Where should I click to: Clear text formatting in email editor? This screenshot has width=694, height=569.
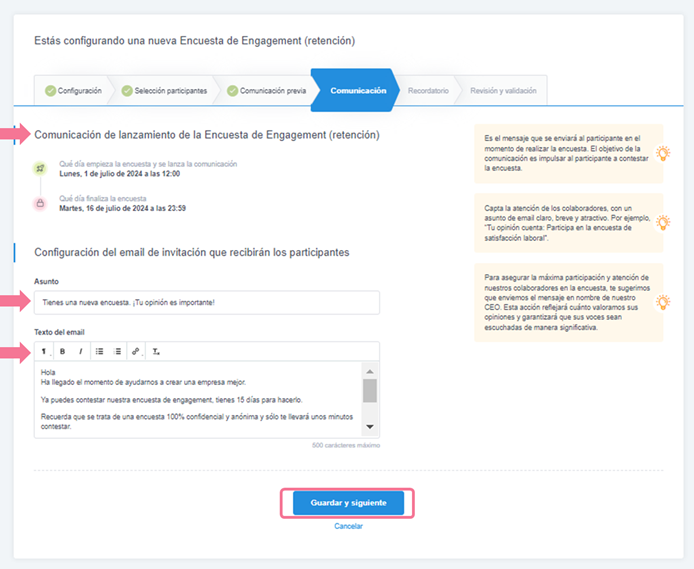[156, 352]
